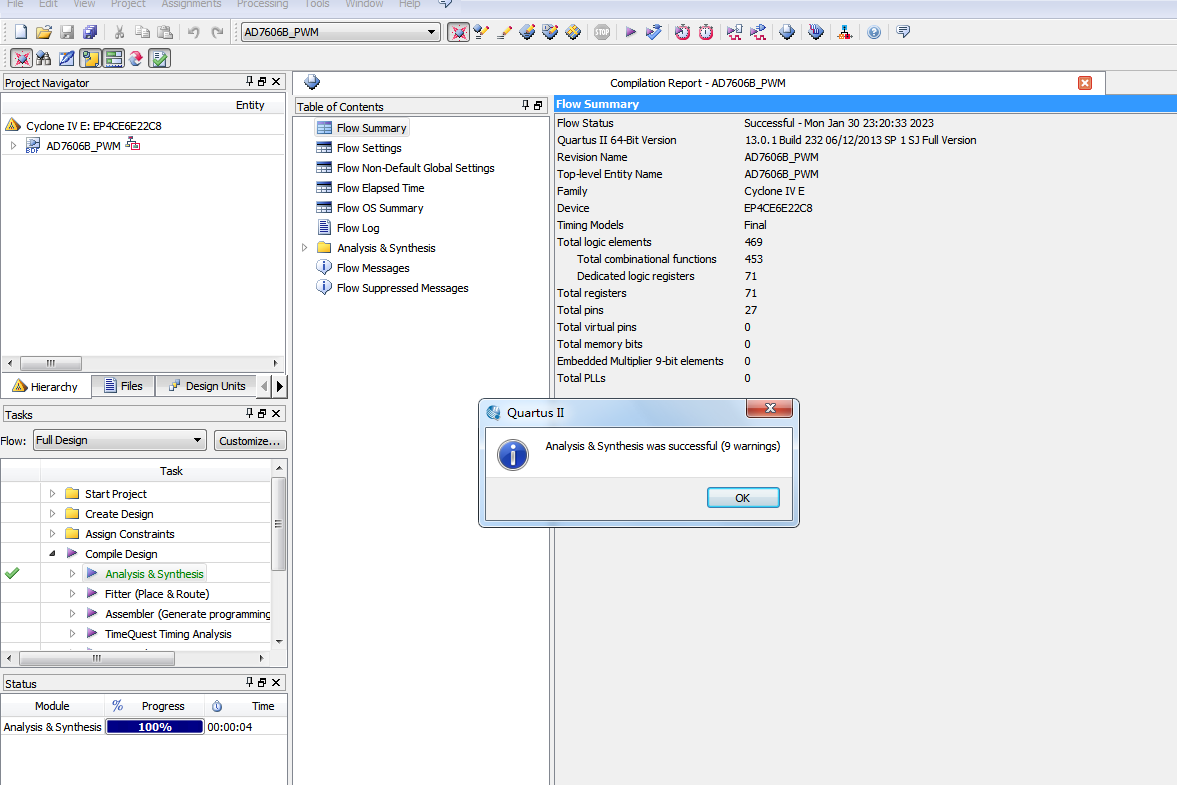Switch to the Design Units tab

(x=206, y=386)
